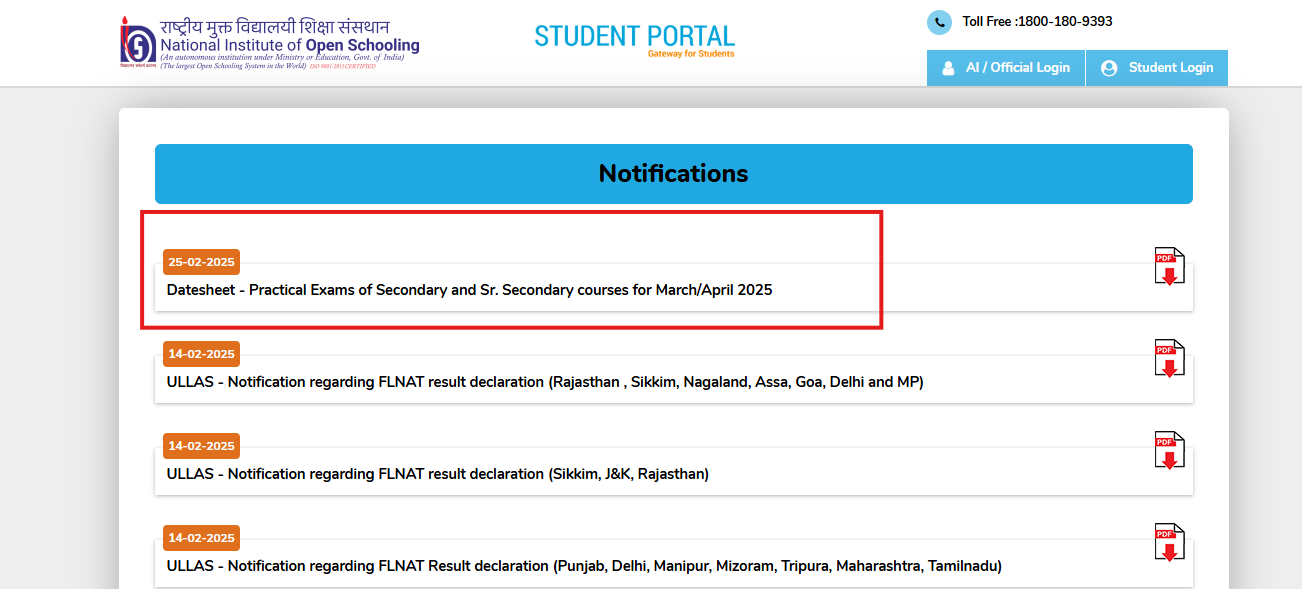Click the person icon on AI / Official Login
Screen dimensions: 1302x589
947,68
